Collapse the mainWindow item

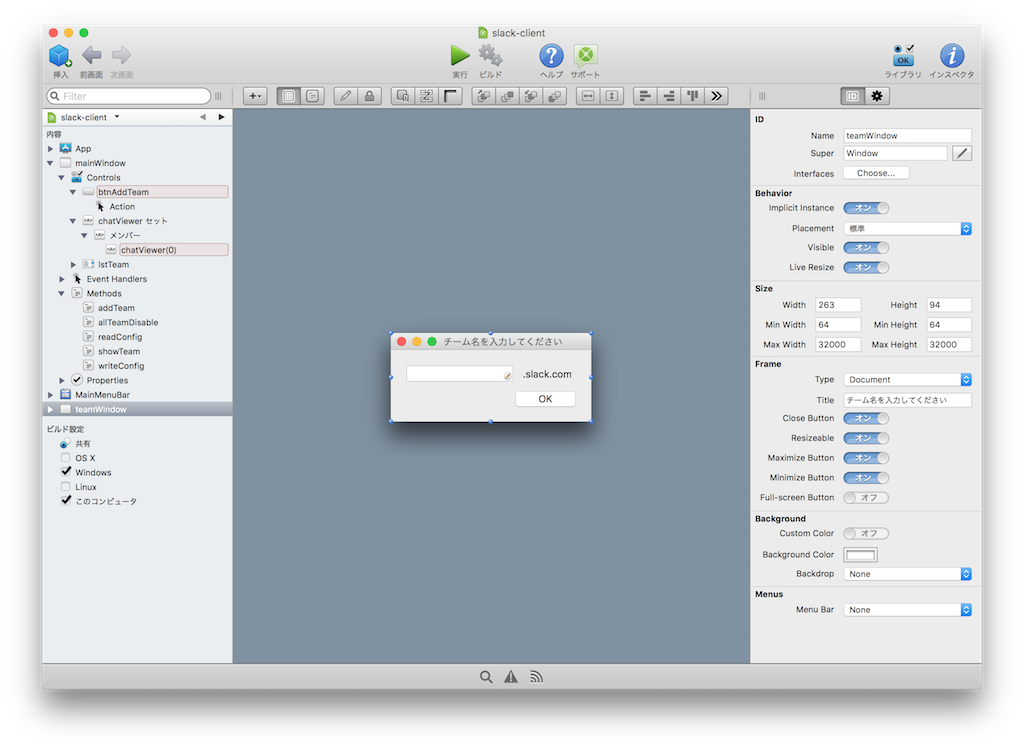click(x=50, y=163)
